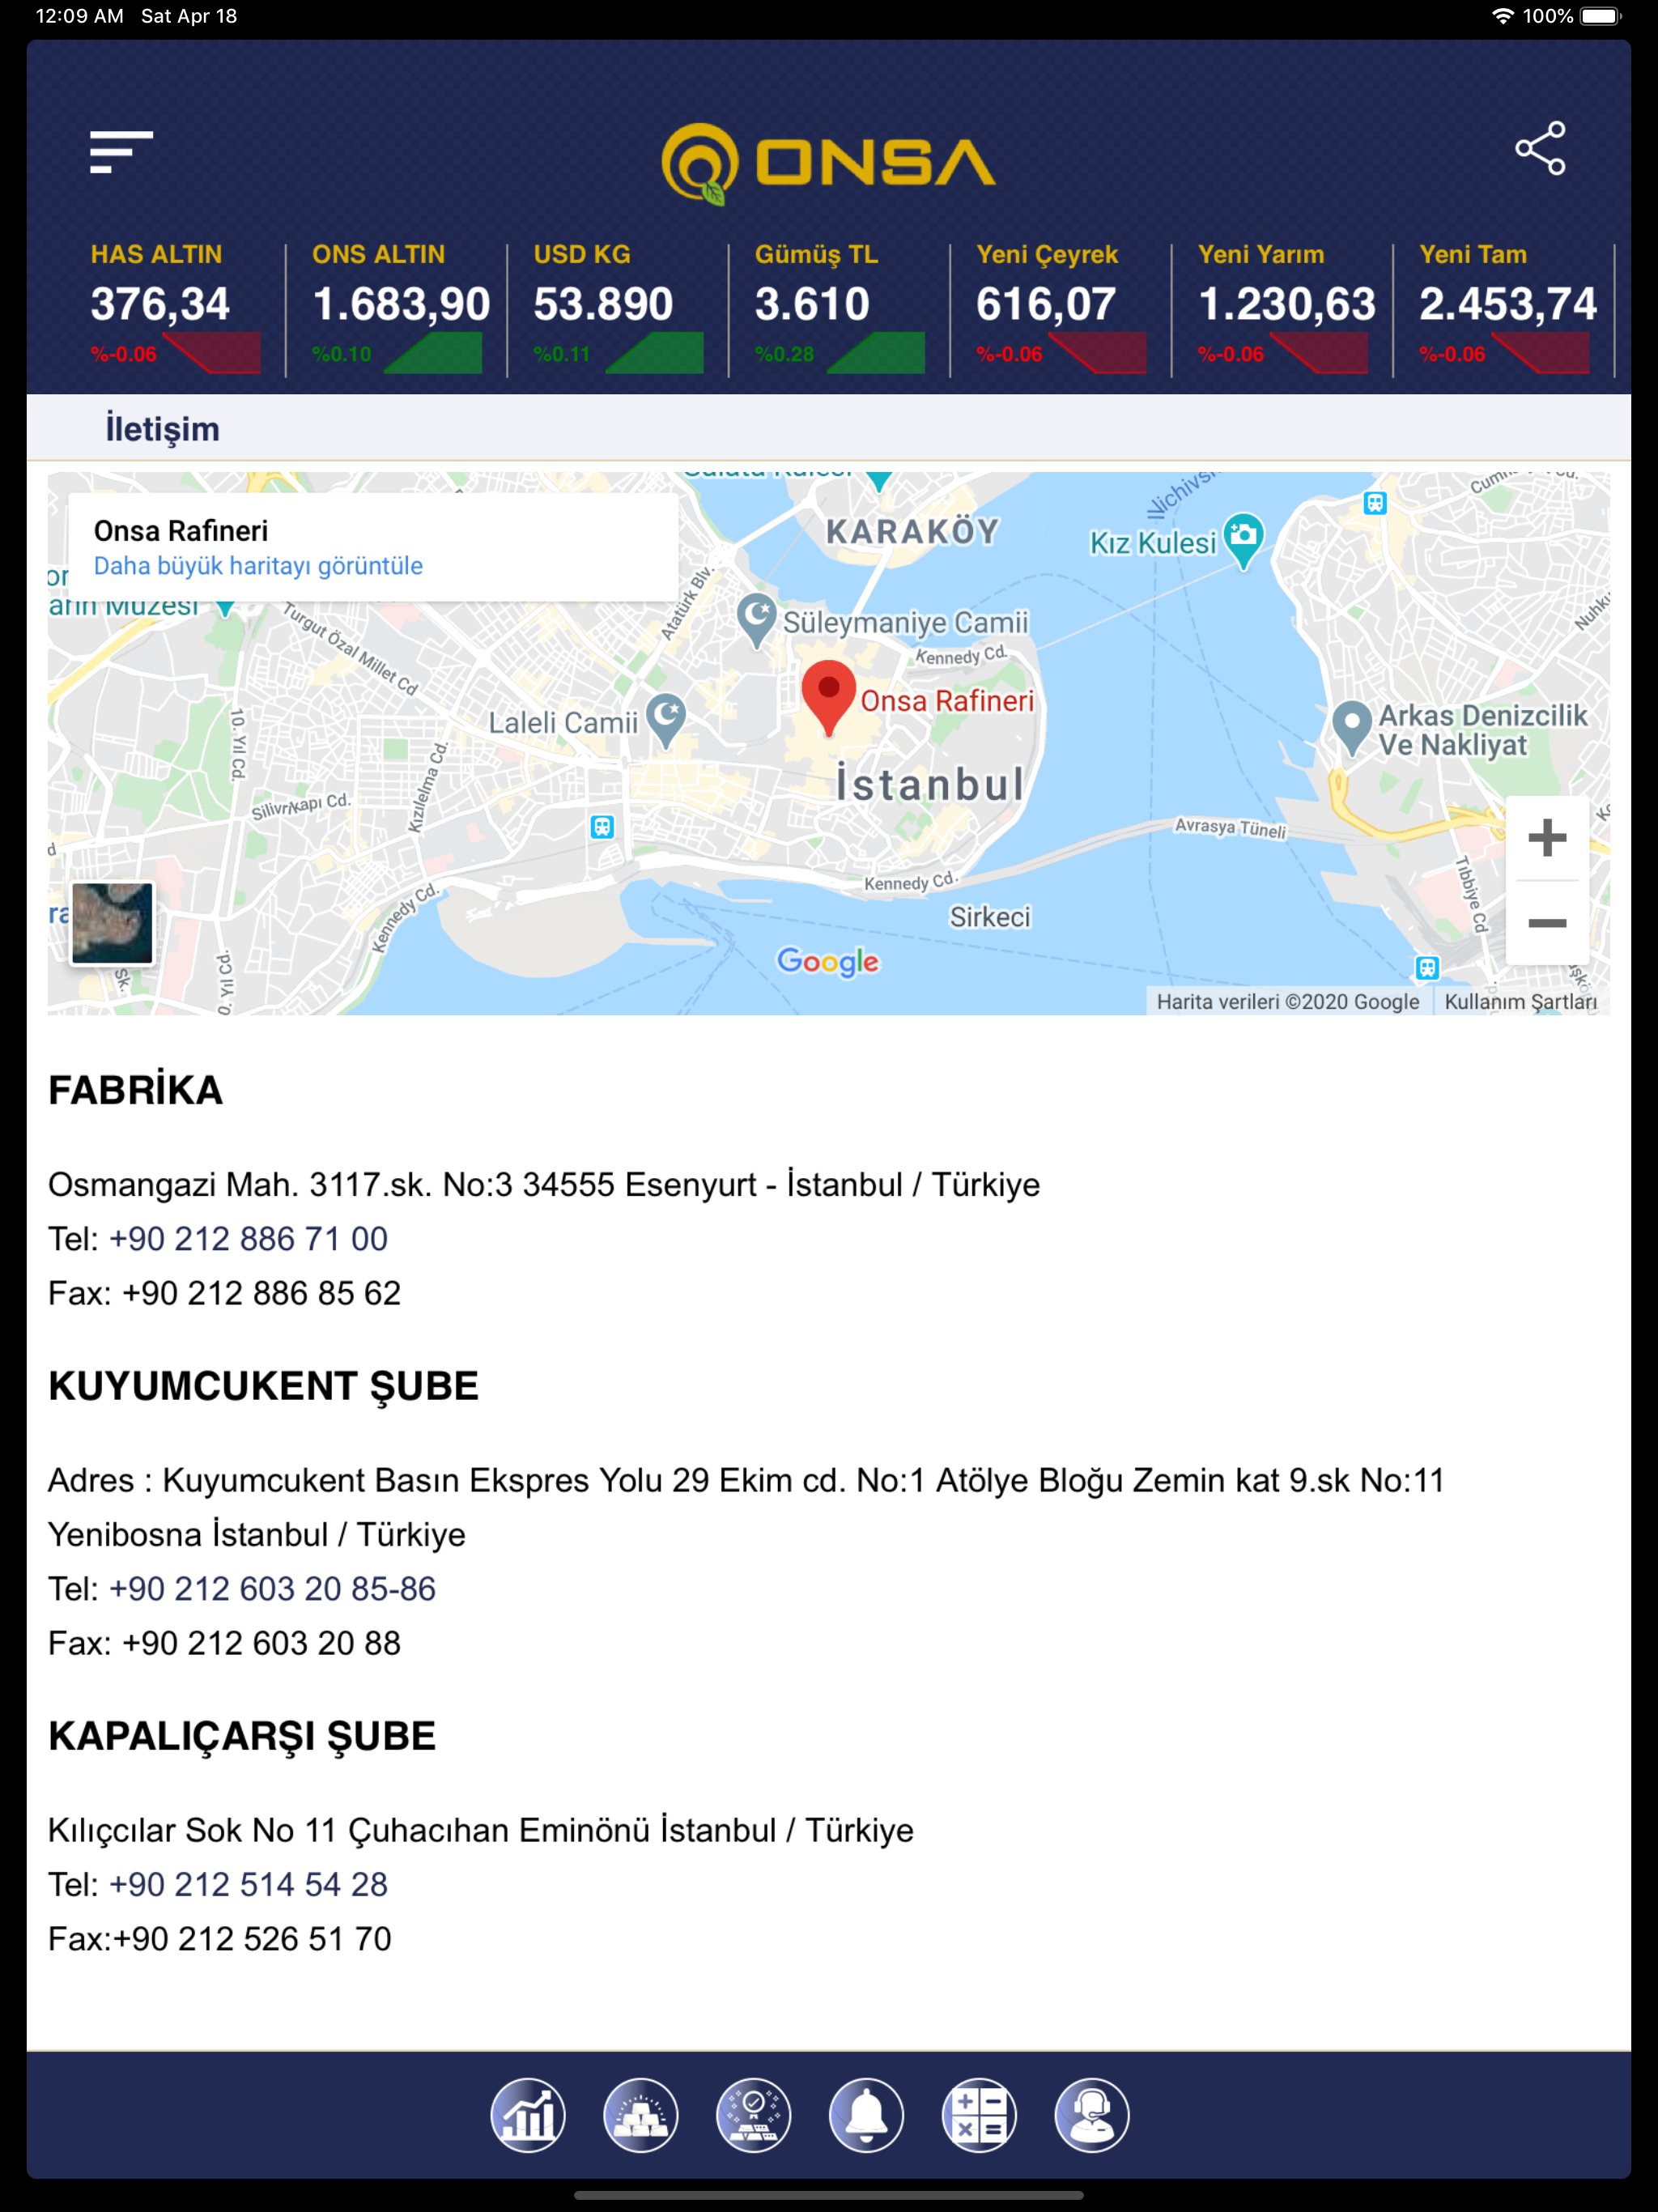Image resolution: width=1658 pixels, height=2212 pixels.
Task: Click the Osmangazi Mah. factory address text
Action: pos(544,1185)
